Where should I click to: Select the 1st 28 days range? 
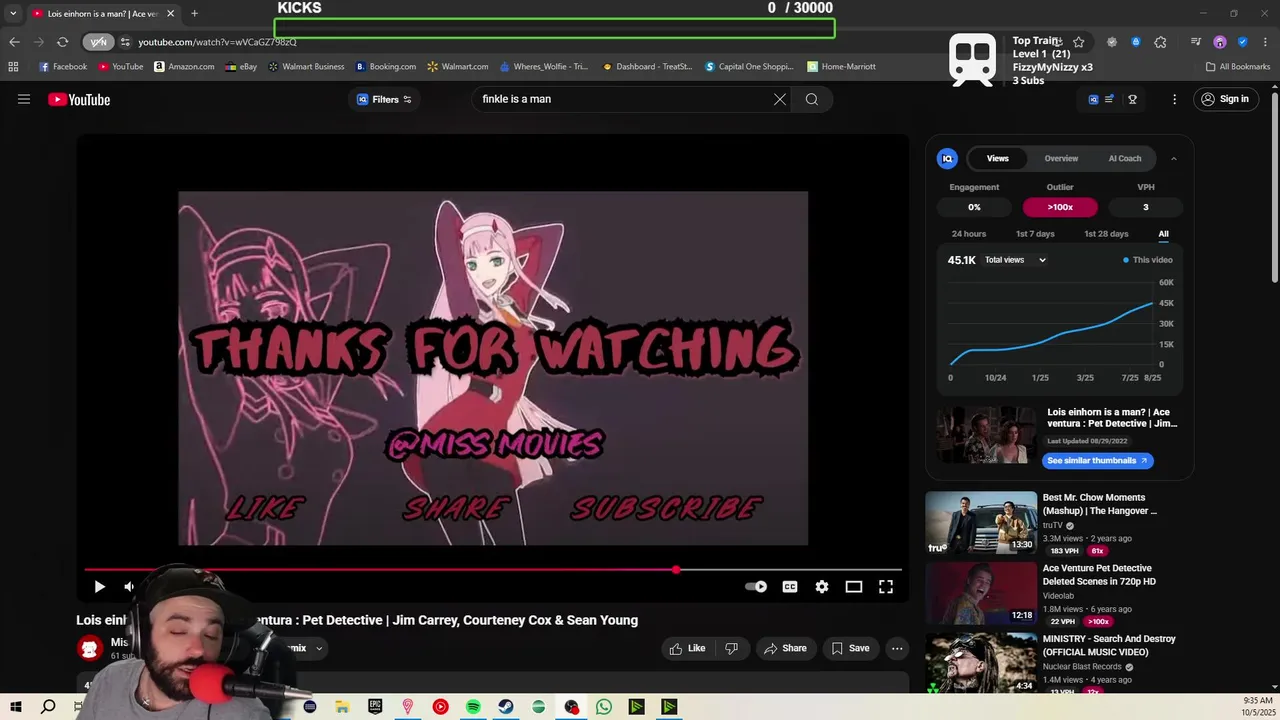(1106, 234)
